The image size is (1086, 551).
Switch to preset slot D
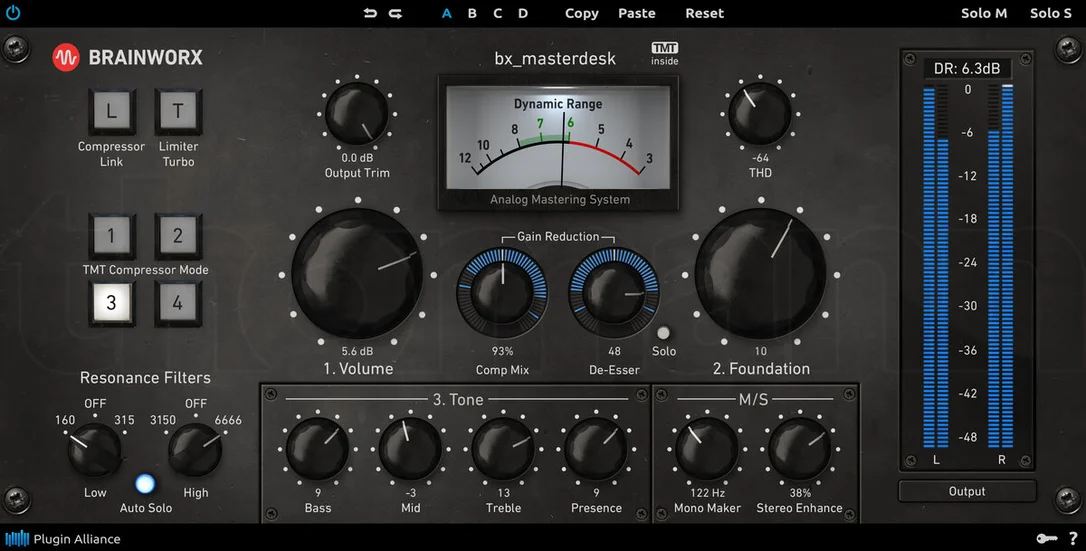tap(523, 13)
